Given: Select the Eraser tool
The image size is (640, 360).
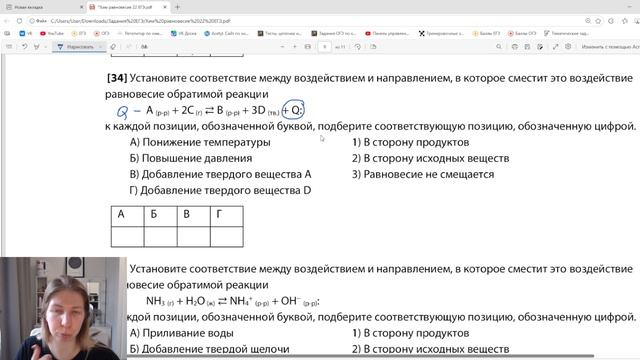Looking at the screenshot, I should click(113, 47).
